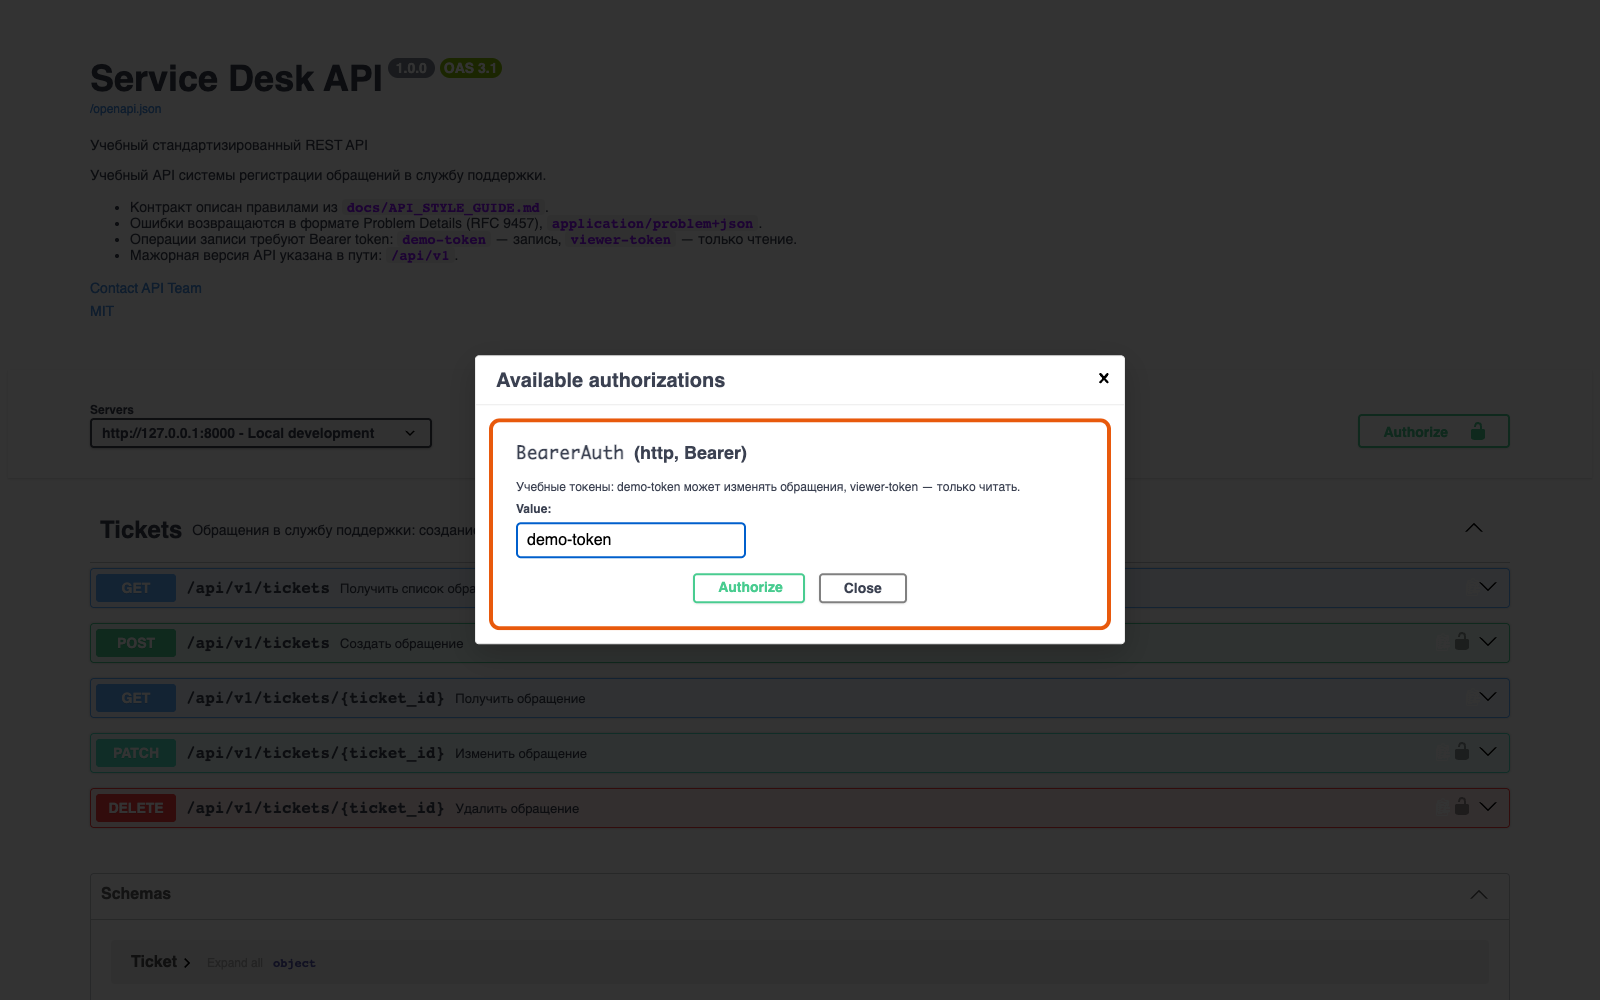Click the Schemas heading
1600x1000 pixels.
click(136, 894)
